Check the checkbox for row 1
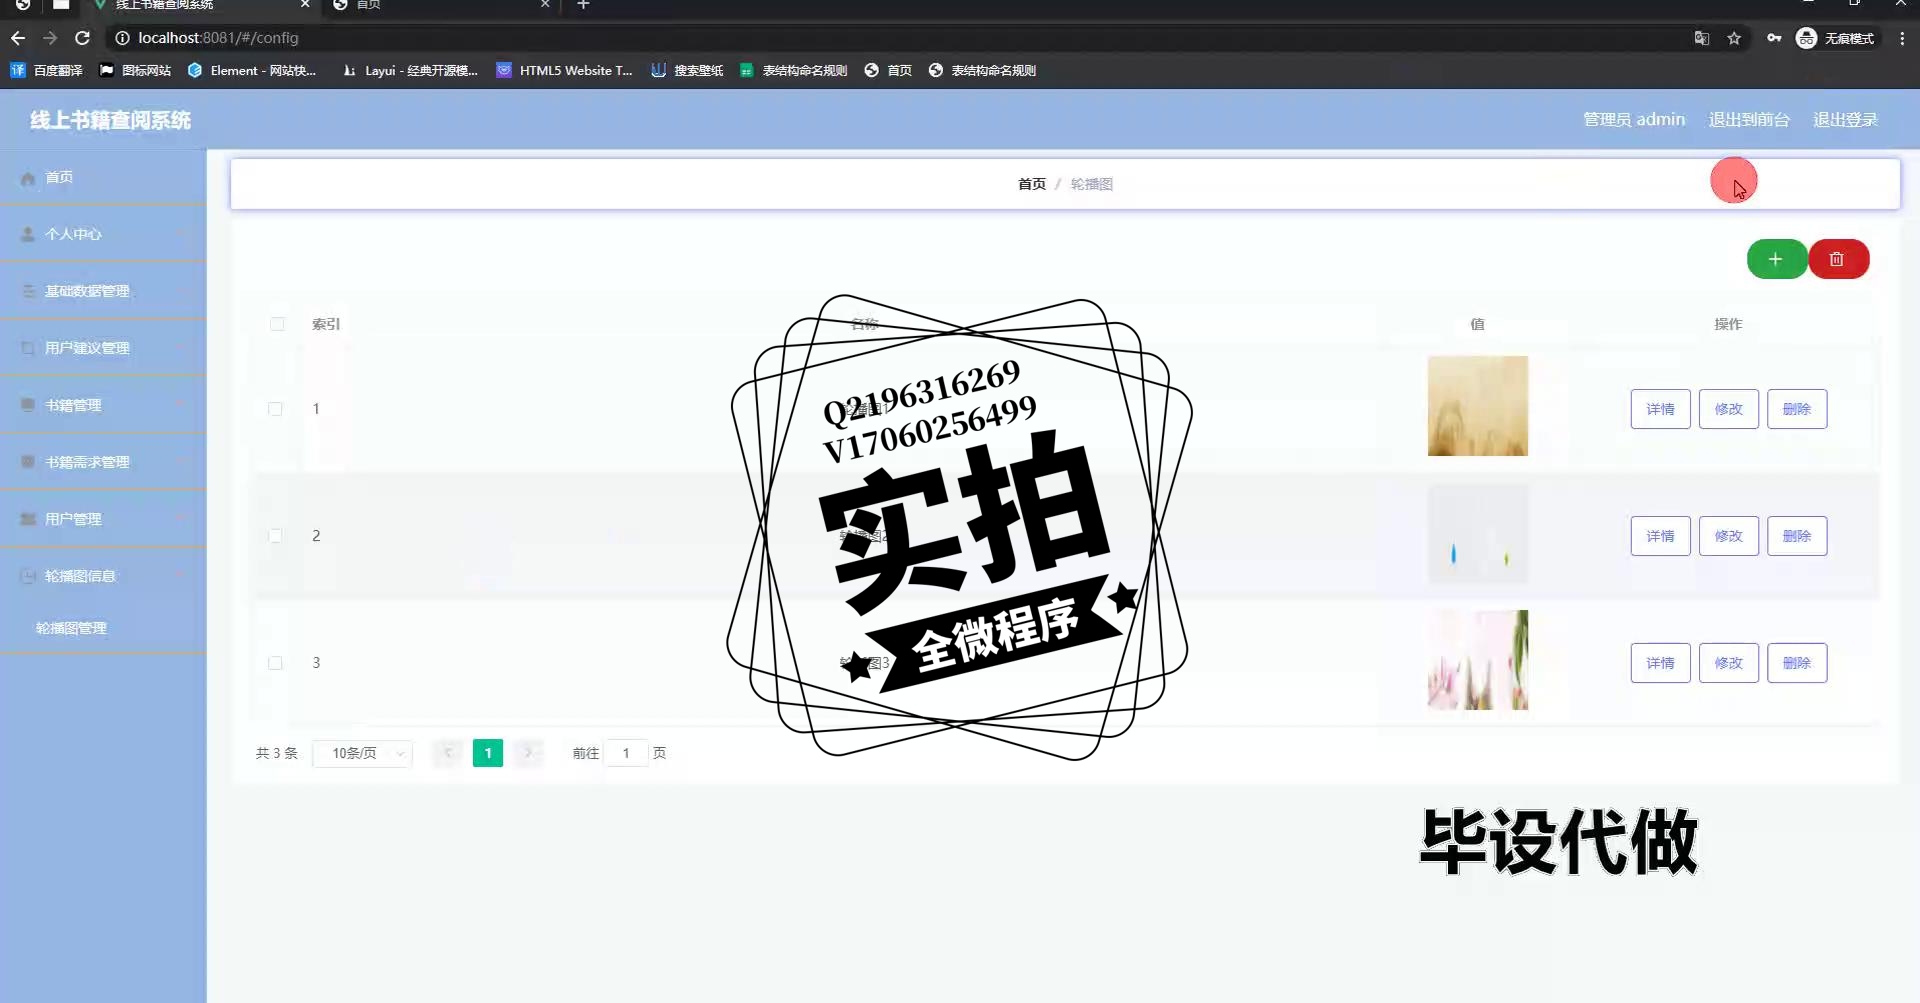This screenshot has height=1003, width=1920. coord(275,409)
